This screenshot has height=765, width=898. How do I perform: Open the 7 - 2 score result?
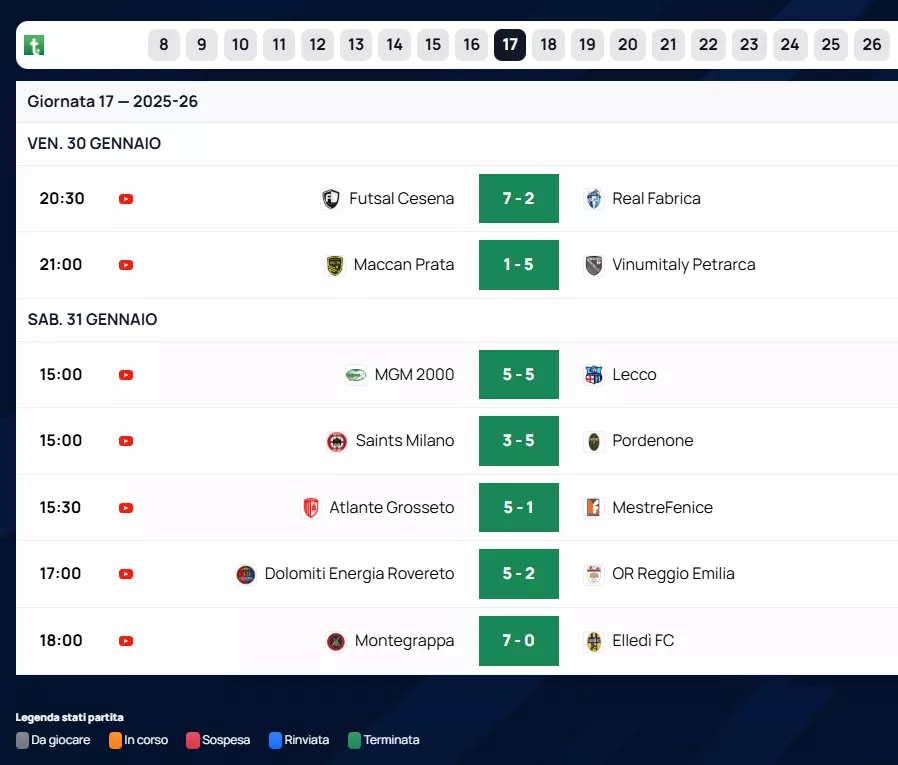pos(518,199)
